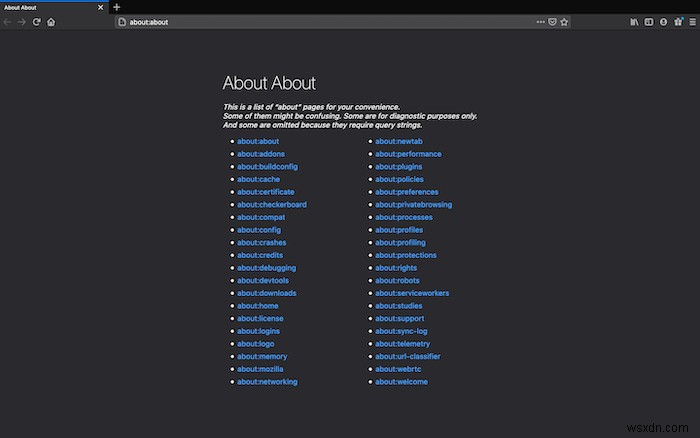700x438 pixels.
Task: Open the about:newtab link
Action: tap(399, 141)
